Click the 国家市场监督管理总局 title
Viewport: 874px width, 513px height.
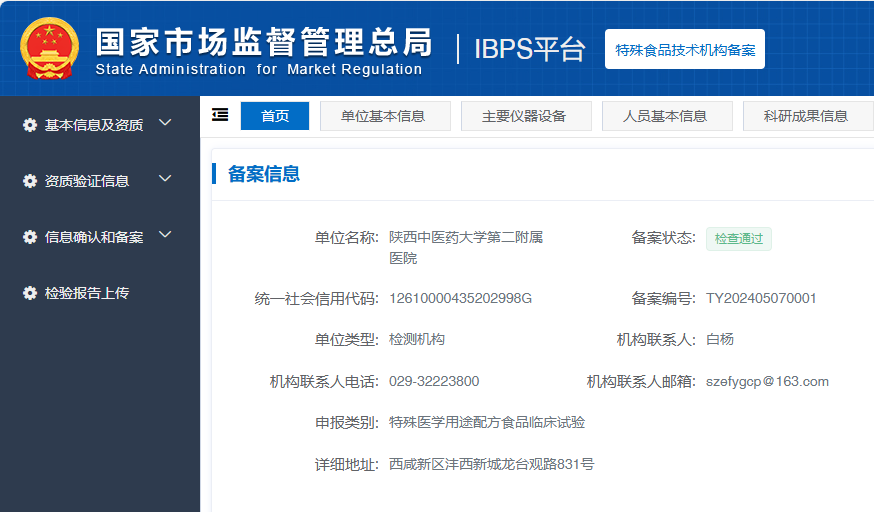(264, 42)
